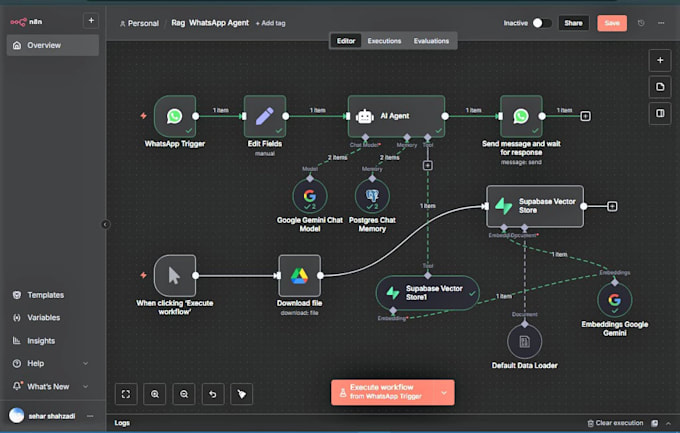
Task: Open Execute workflow trigger dropdown arrow
Action: [444, 393]
